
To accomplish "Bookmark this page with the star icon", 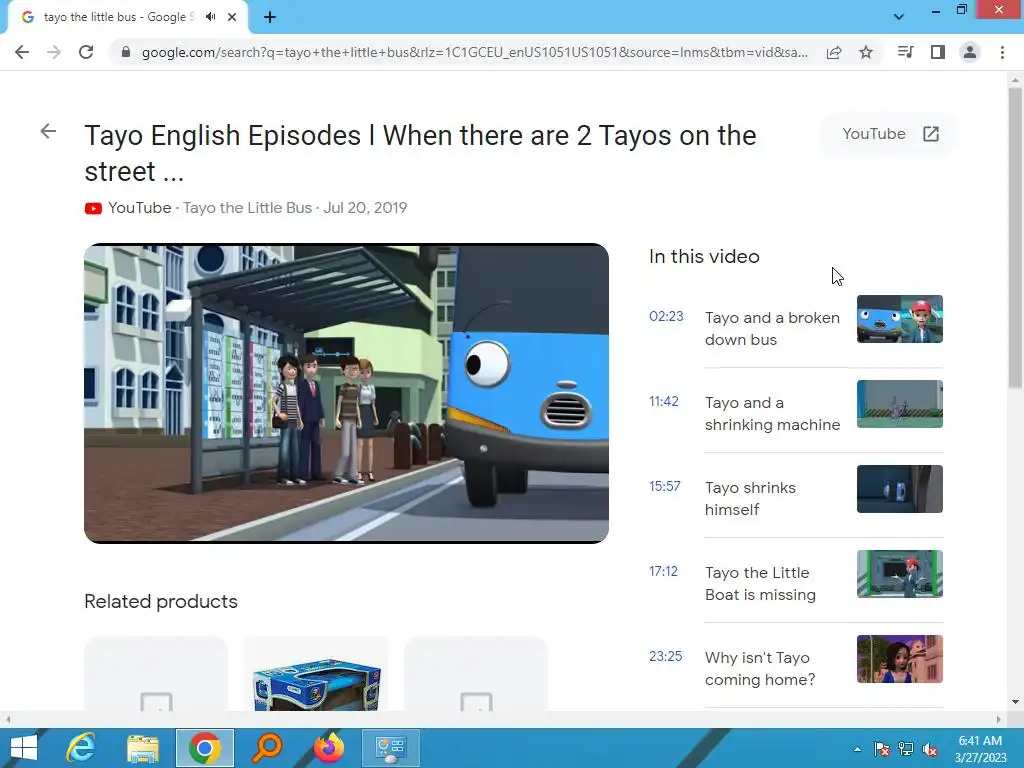I will [866, 52].
